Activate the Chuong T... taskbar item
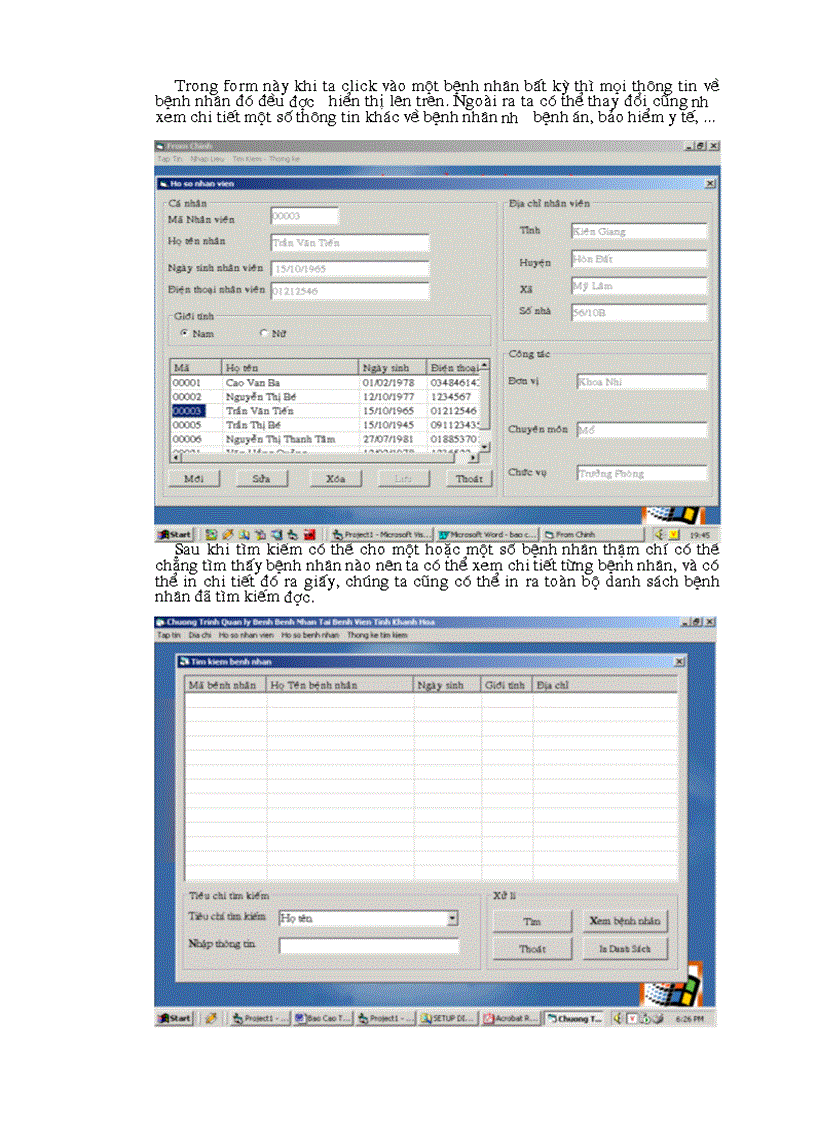The height and width of the screenshot is (1123, 816). (x=575, y=1018)
